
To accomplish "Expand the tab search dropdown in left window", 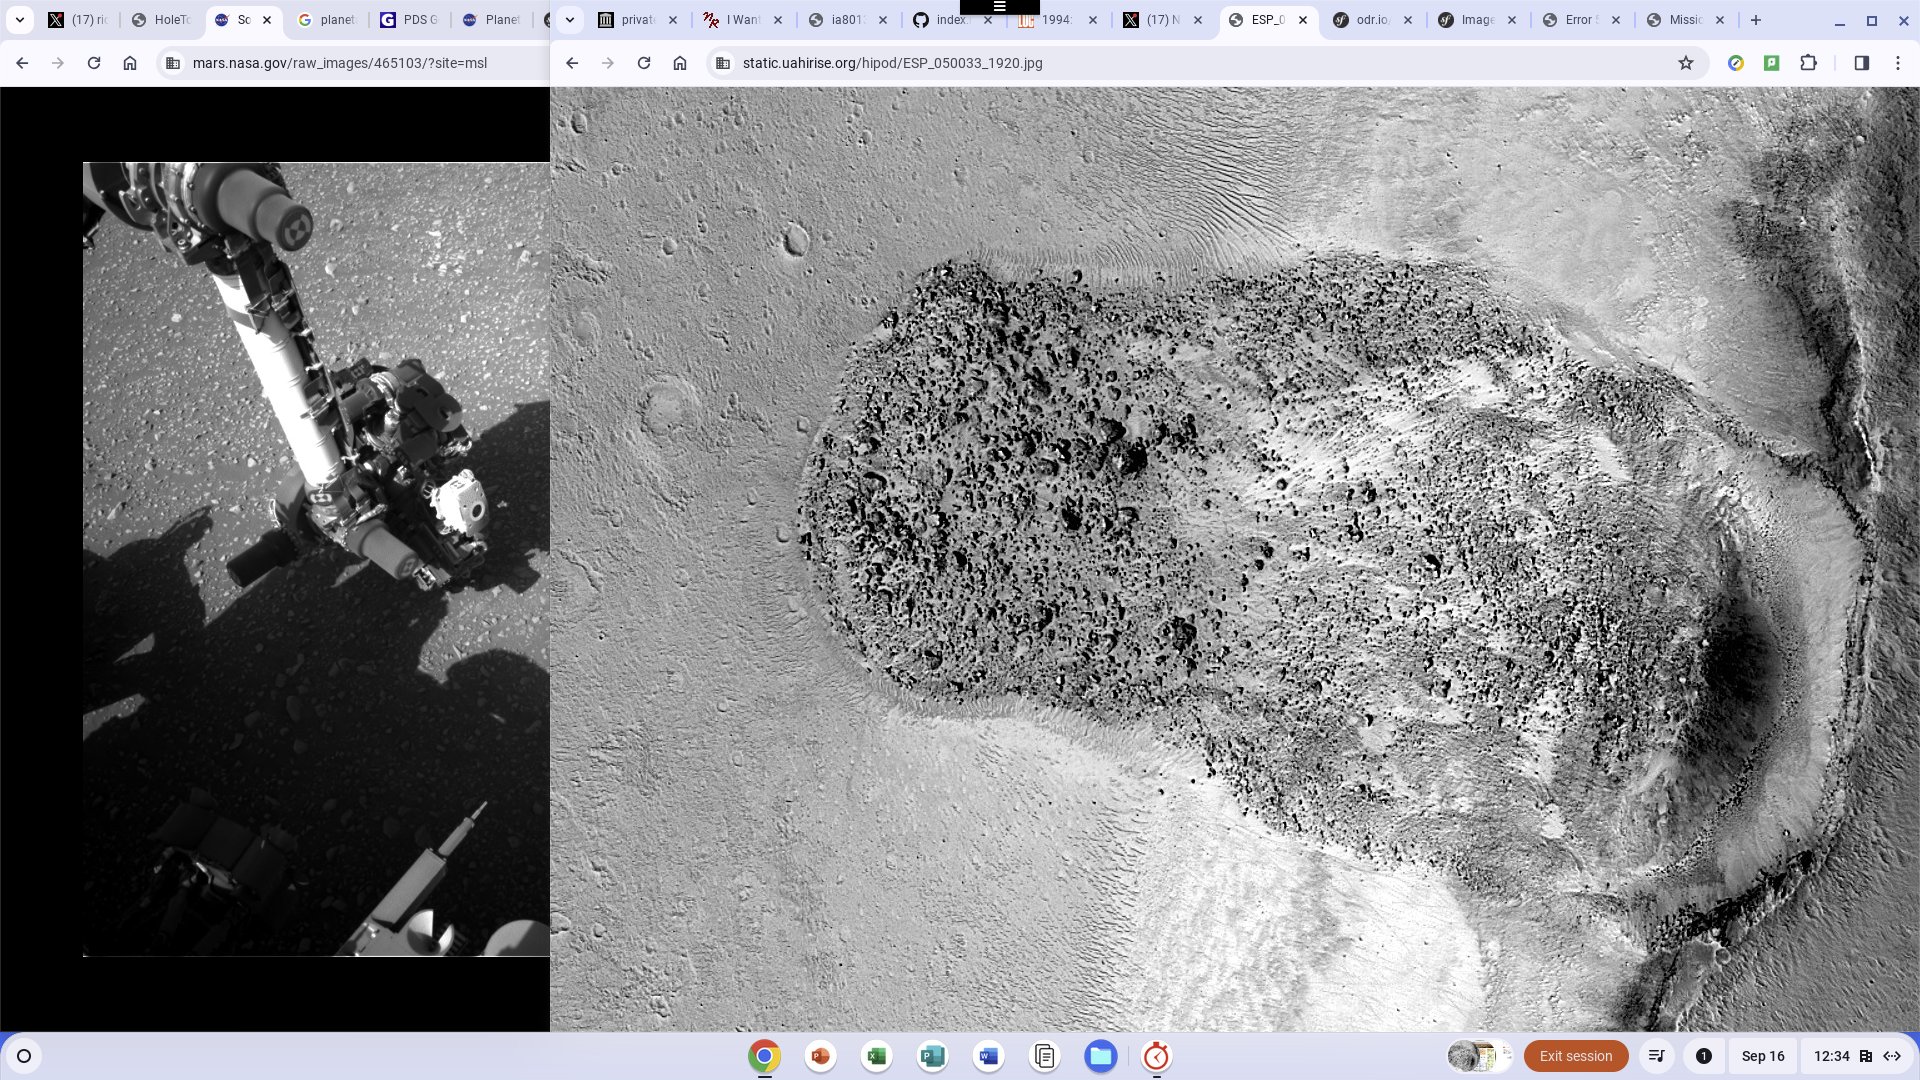I will [19, 20].
